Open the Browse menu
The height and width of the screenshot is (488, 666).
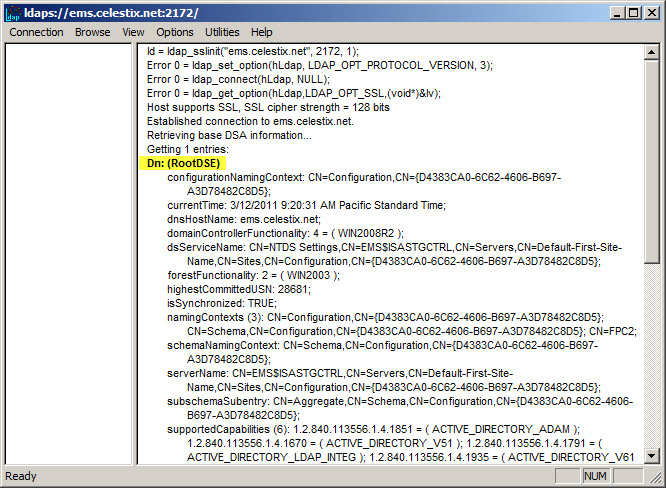pos(93,32)
